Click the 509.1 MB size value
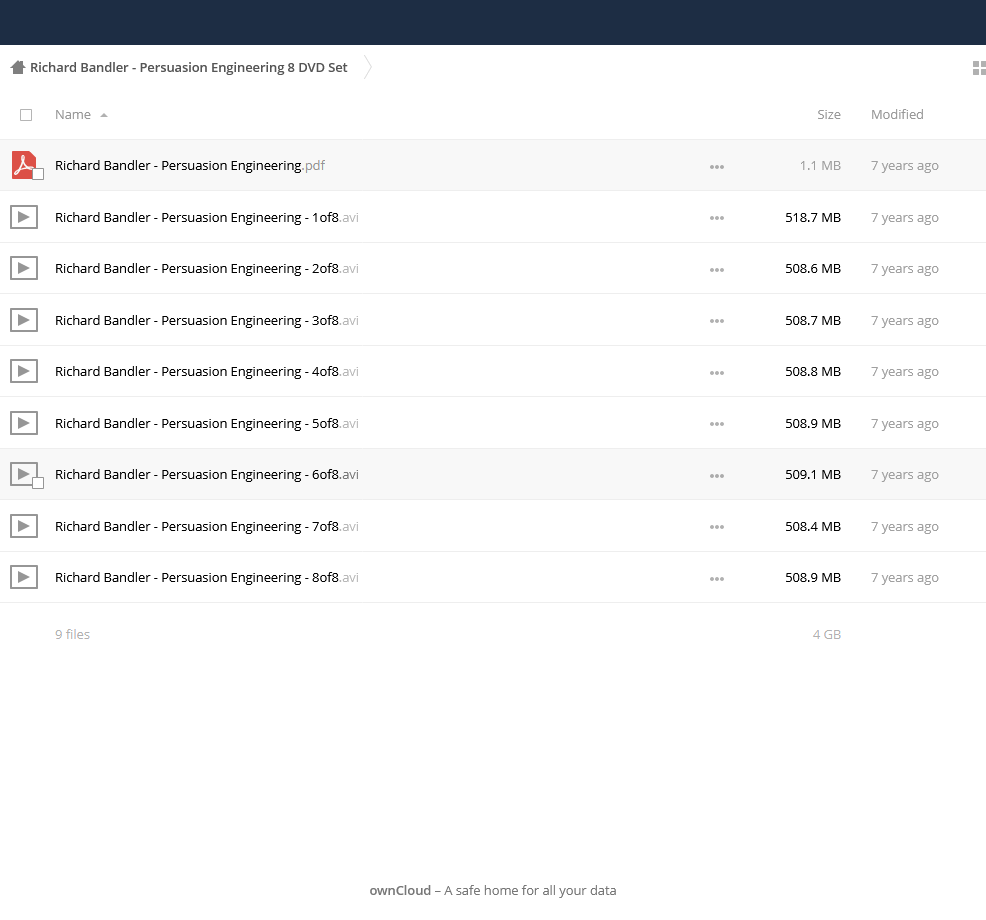This screenshot has height=920, width=986. (x=812, y=475)
